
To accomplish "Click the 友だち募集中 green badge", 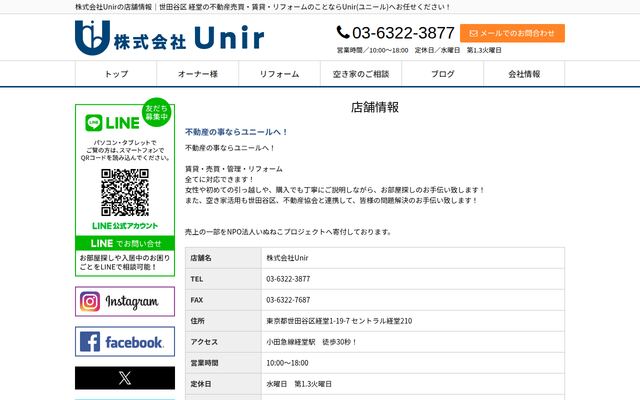I will [x=157, y=112].
